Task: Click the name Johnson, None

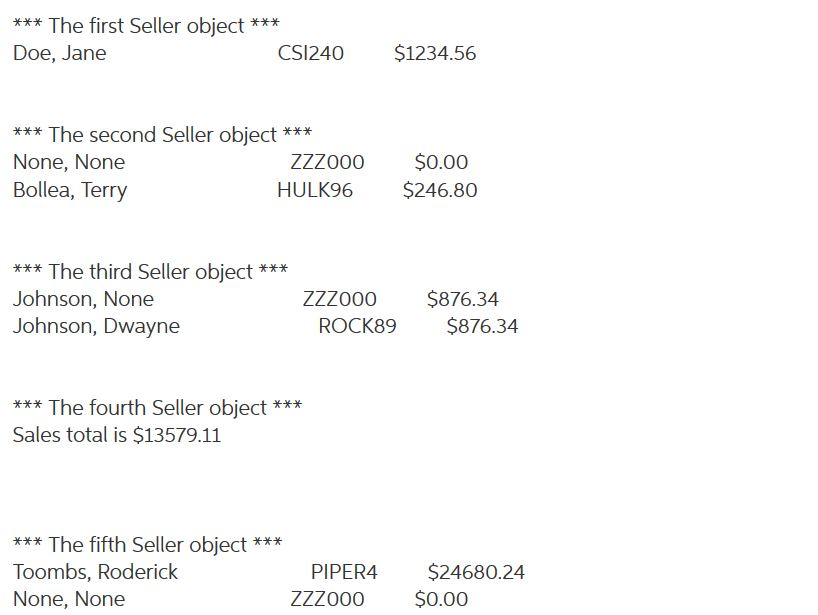Action: click(83, 299)
